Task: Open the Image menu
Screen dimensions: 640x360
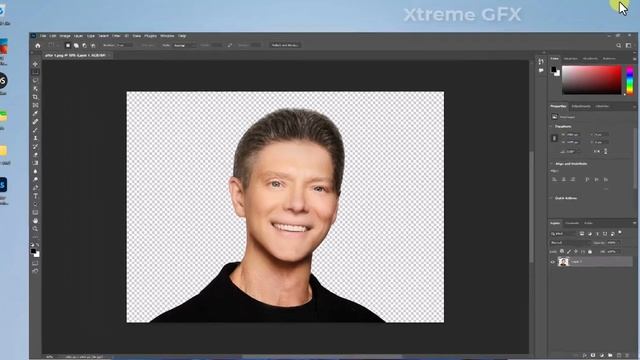Action: pos(65,36)
